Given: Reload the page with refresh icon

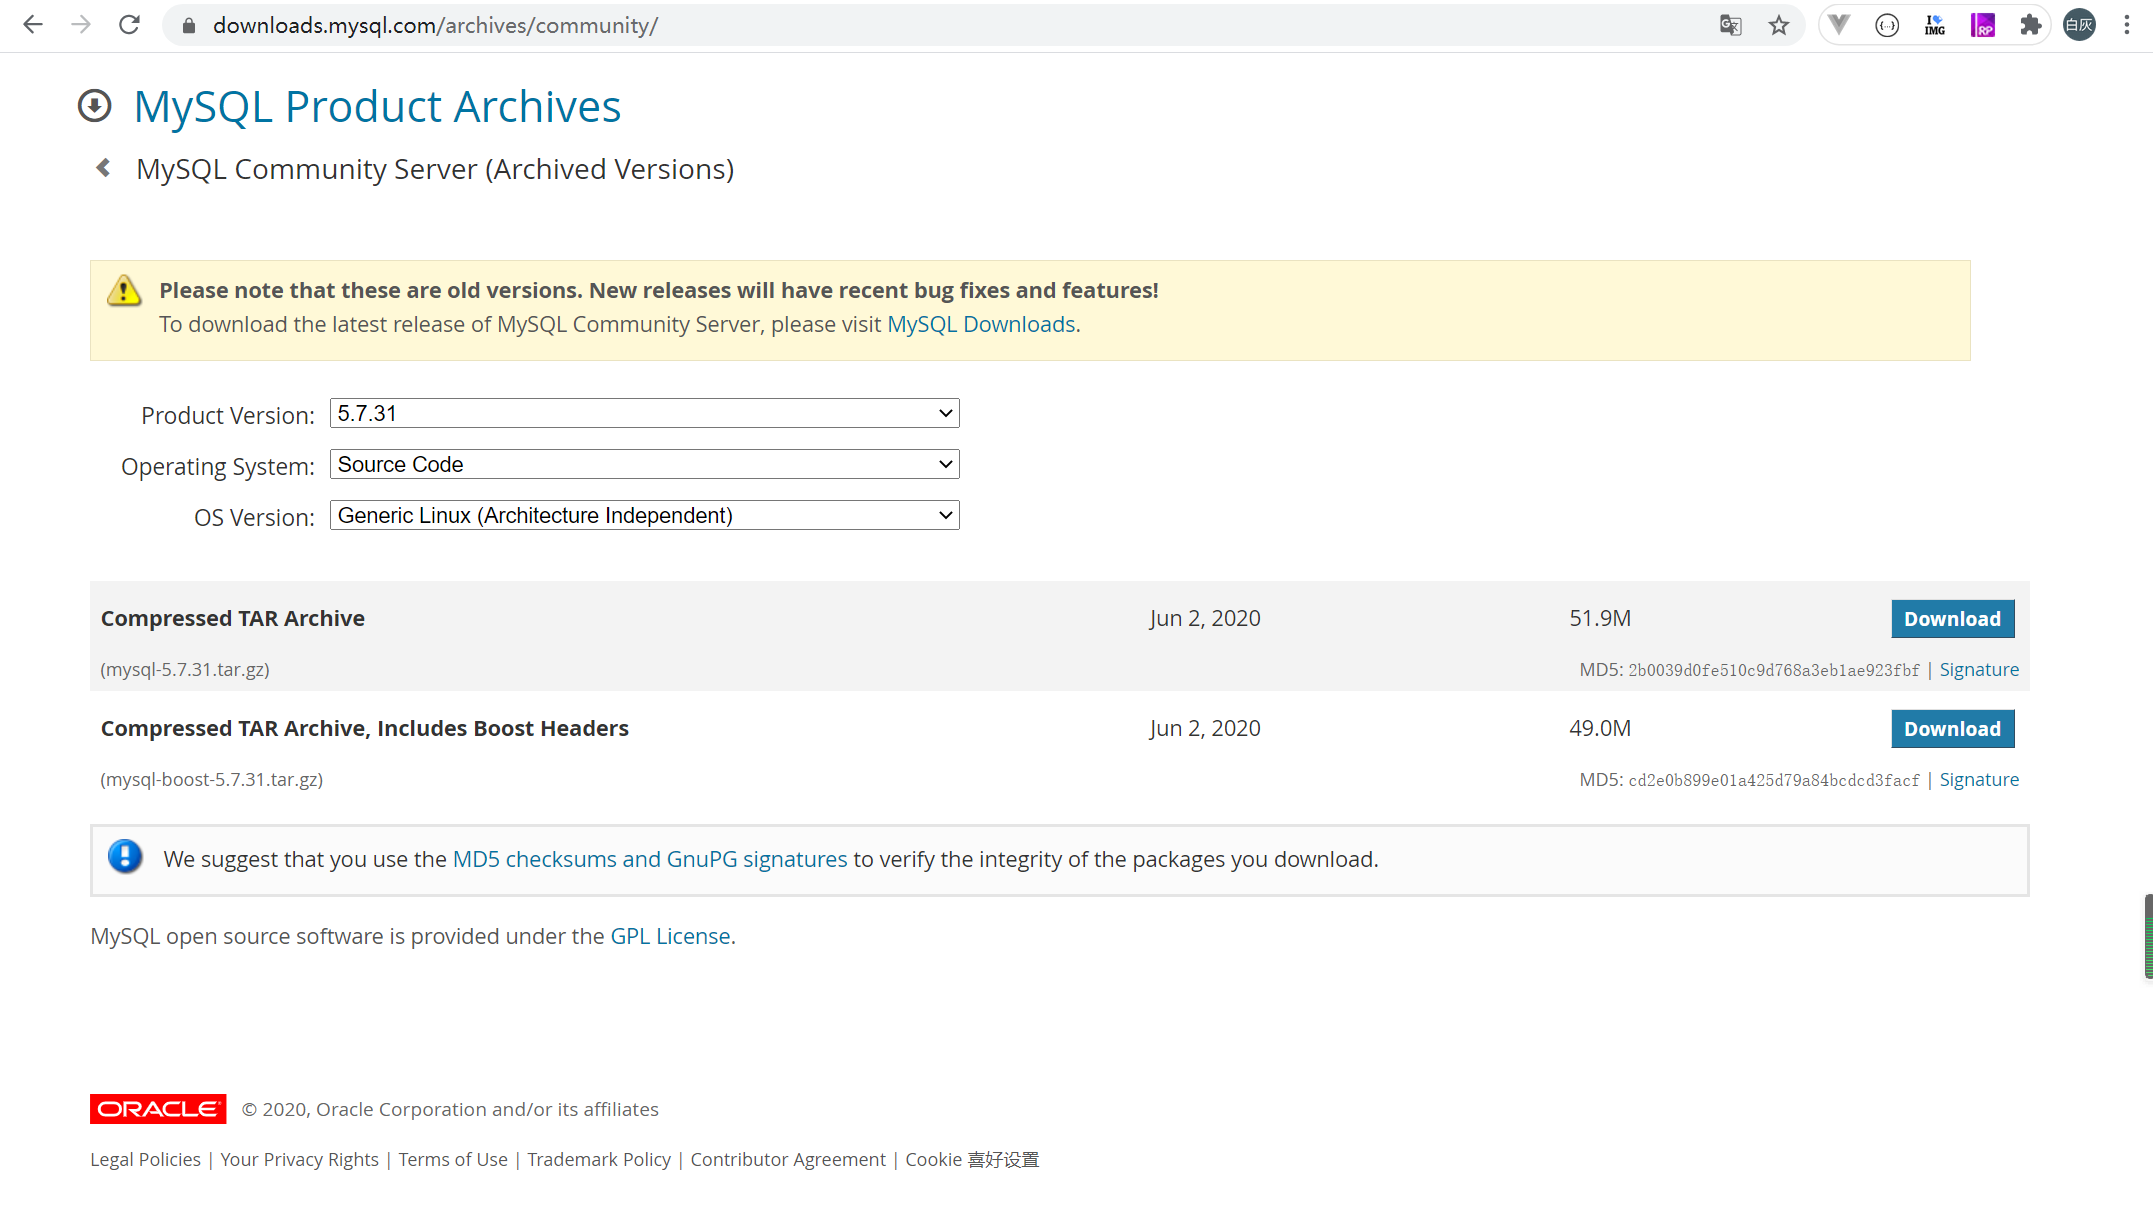Looking at the screenshot, I should [x=129, y=25].
